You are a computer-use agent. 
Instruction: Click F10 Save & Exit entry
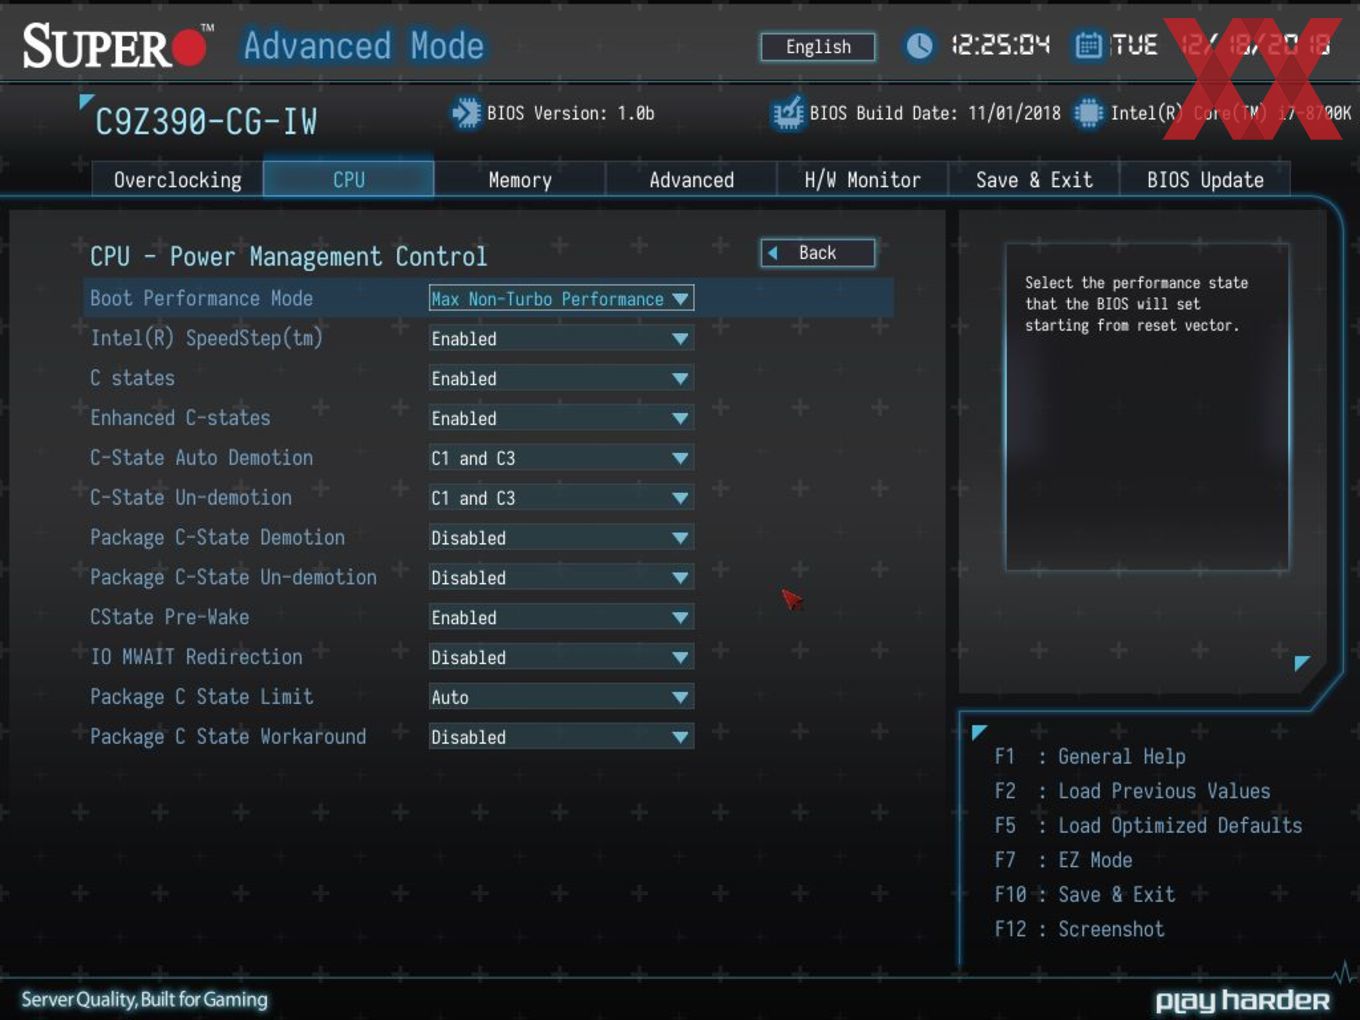pos(1084,895)
